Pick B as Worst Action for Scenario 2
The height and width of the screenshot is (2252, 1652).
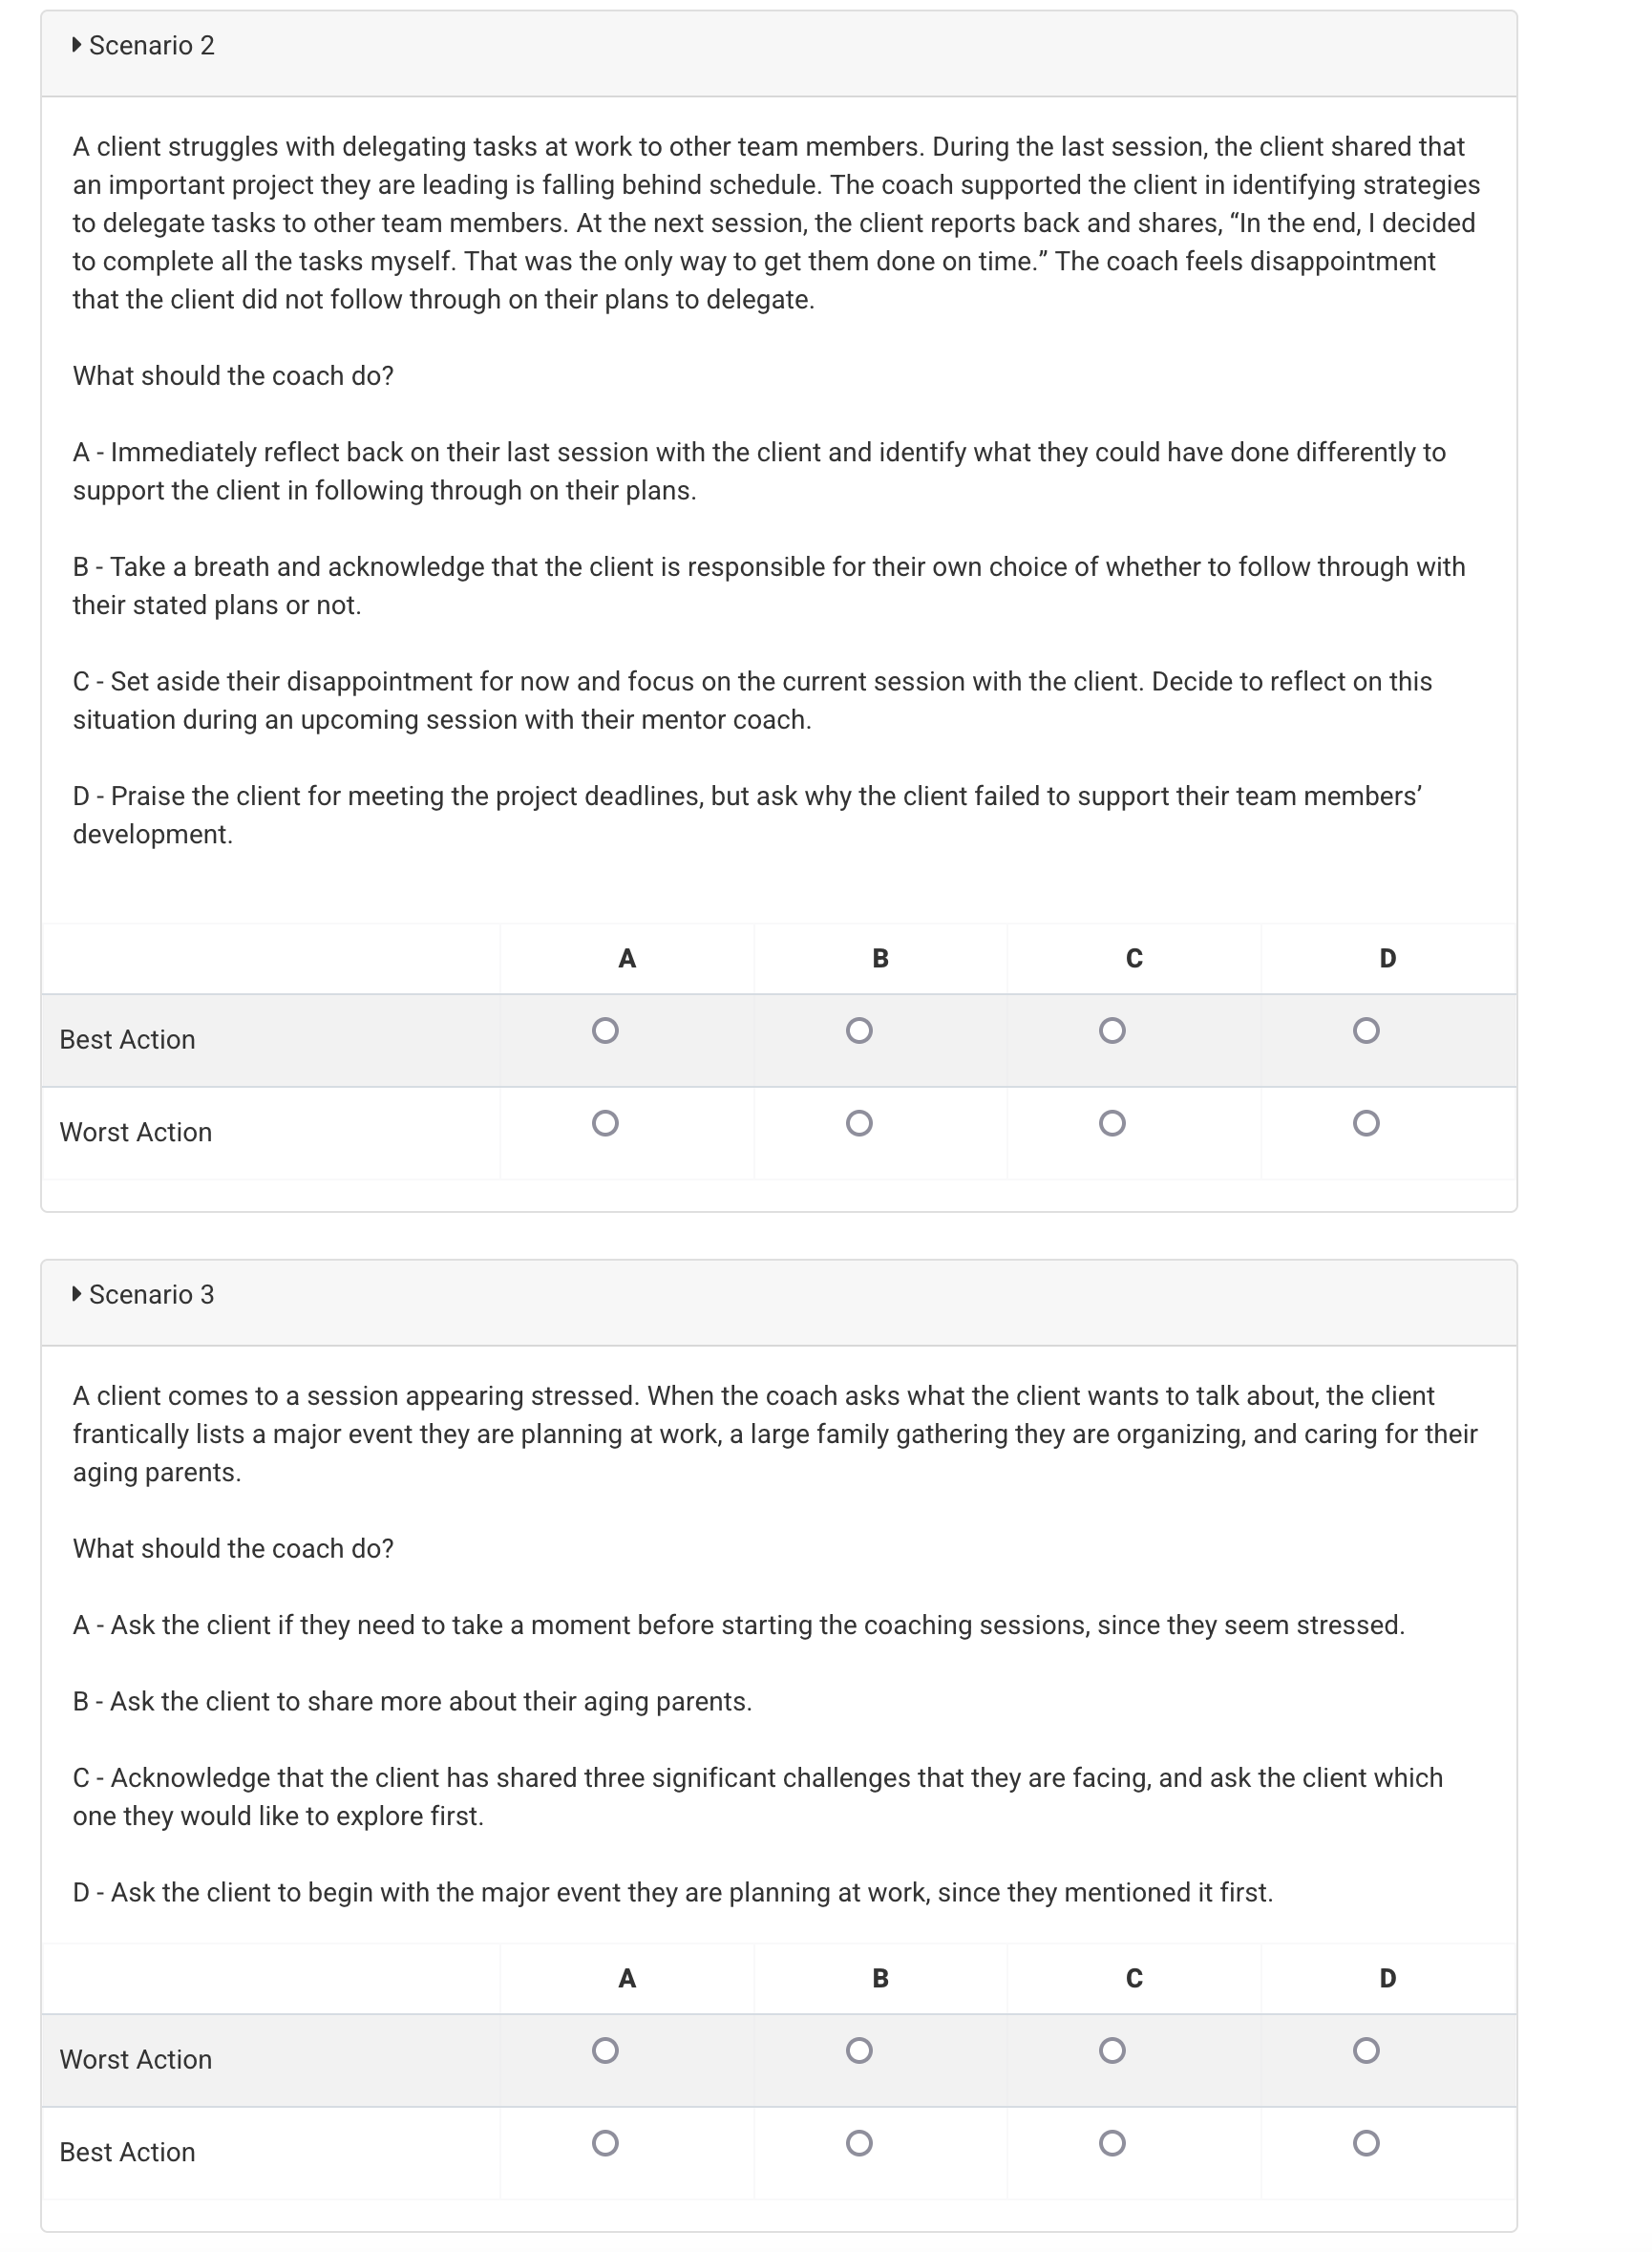coord(859,1124)
